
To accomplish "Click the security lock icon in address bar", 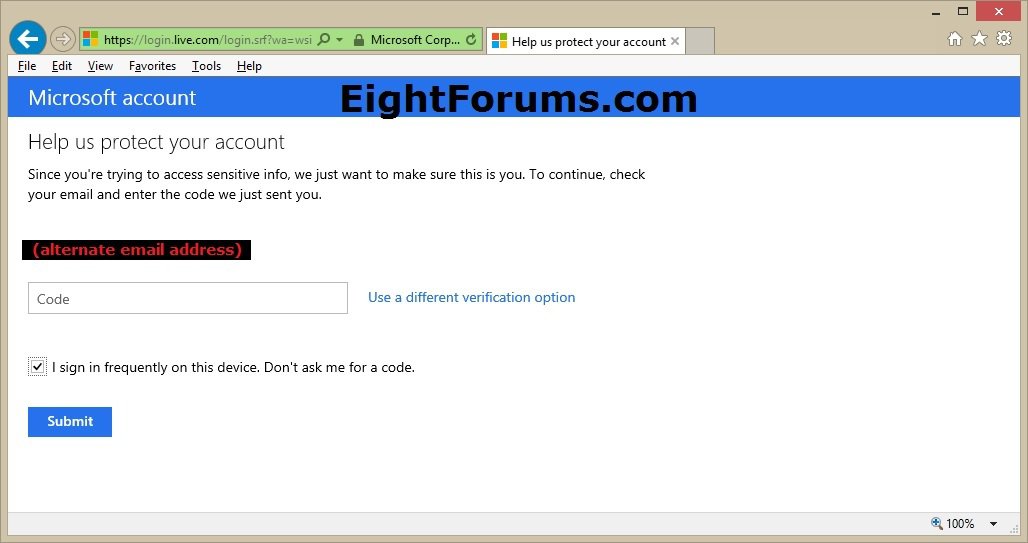I will pos(358,40).
